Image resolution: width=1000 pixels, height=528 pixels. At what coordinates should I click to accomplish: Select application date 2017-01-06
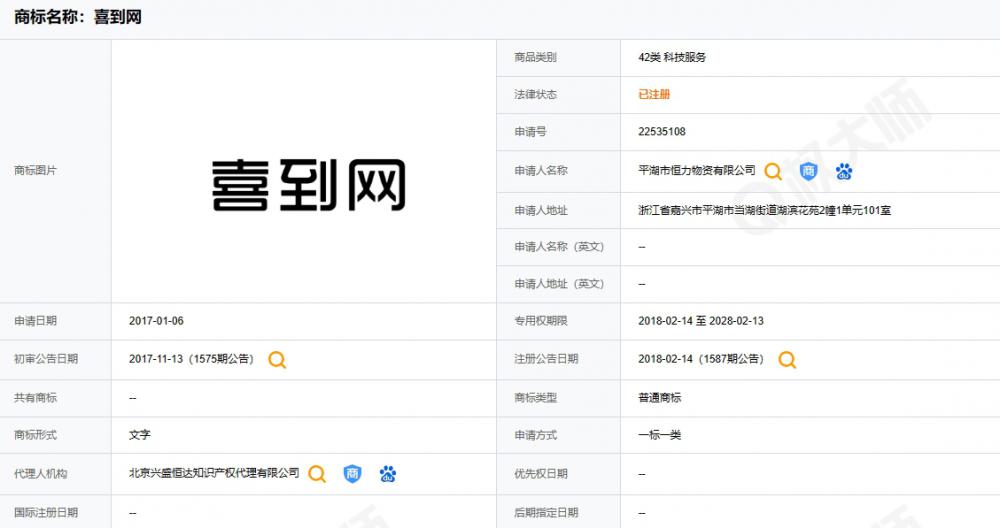[x=156, y=321]
